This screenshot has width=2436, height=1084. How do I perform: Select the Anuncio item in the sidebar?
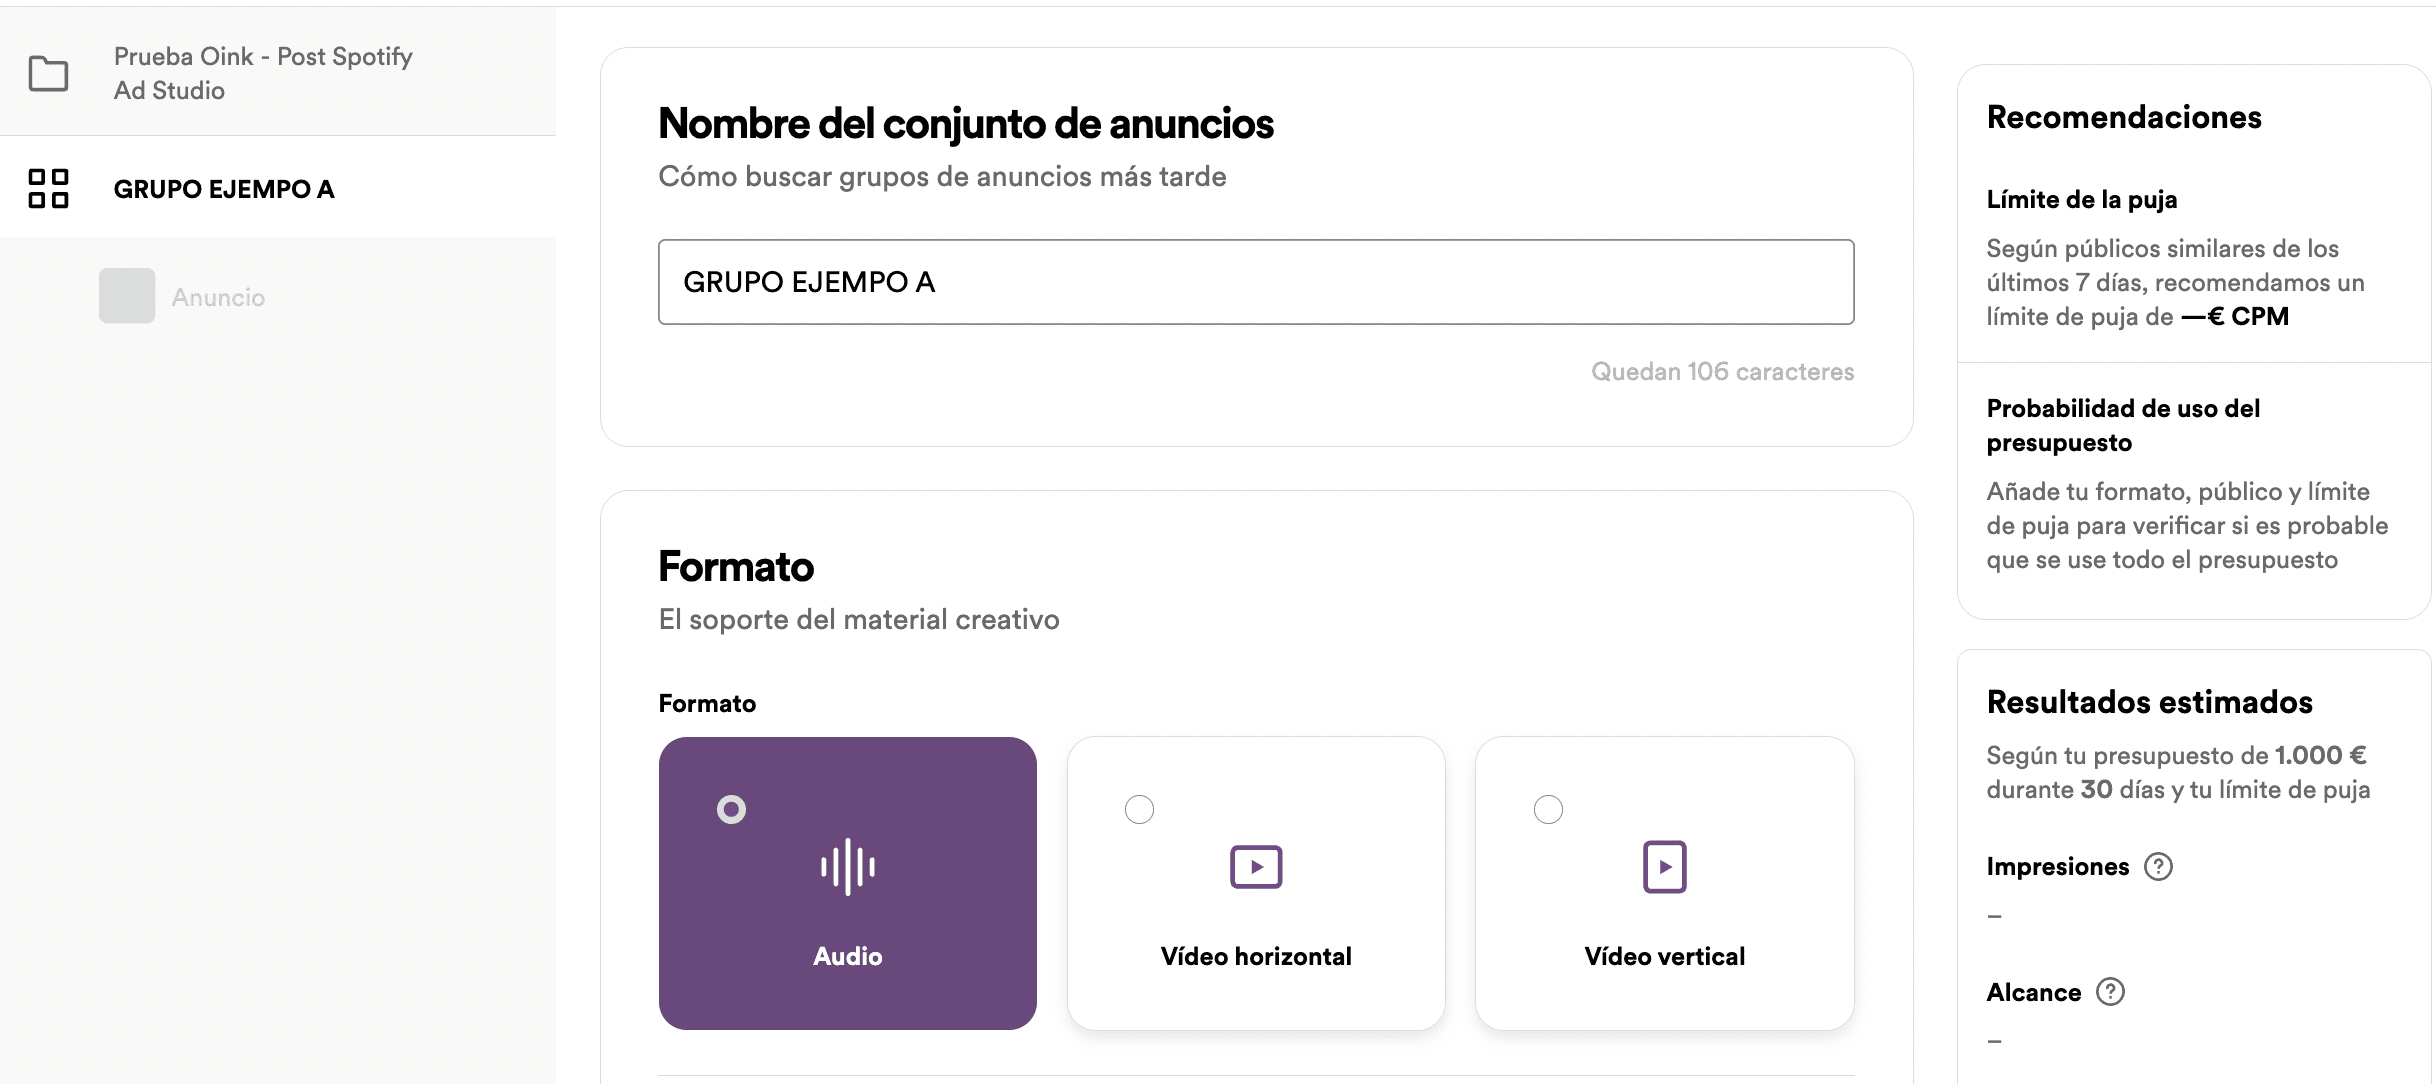[x=217, y=296]
